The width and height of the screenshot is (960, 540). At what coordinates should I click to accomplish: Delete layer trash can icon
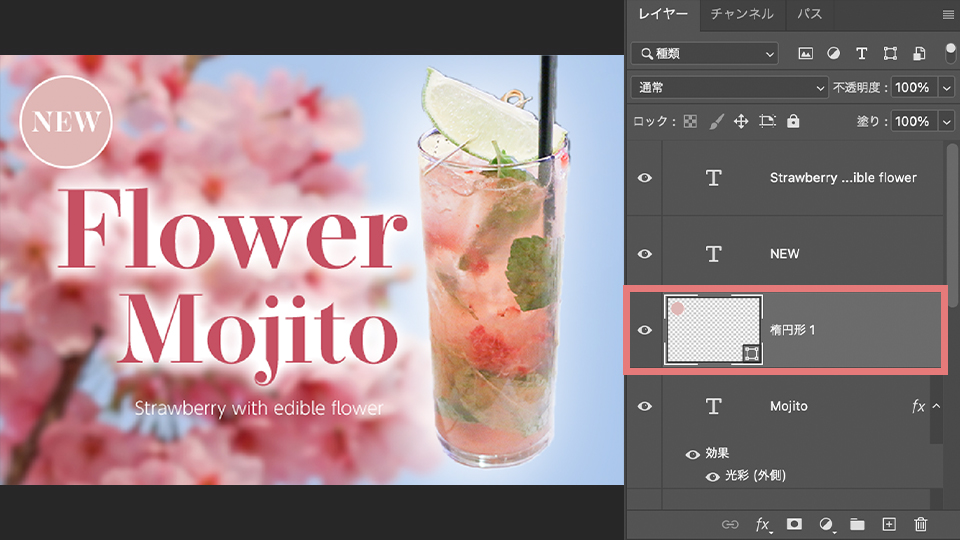pos(921,524)
